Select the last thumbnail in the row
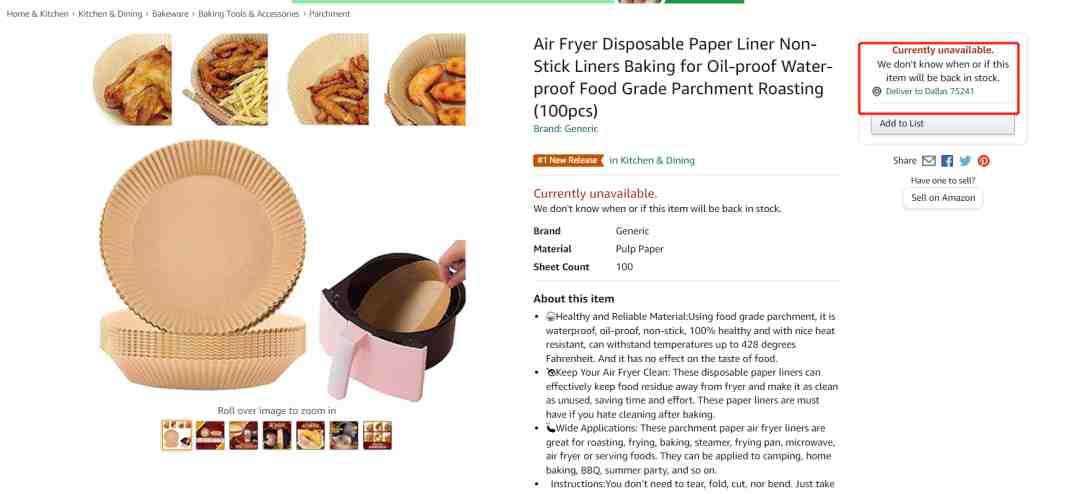 [x=377, y=435]
